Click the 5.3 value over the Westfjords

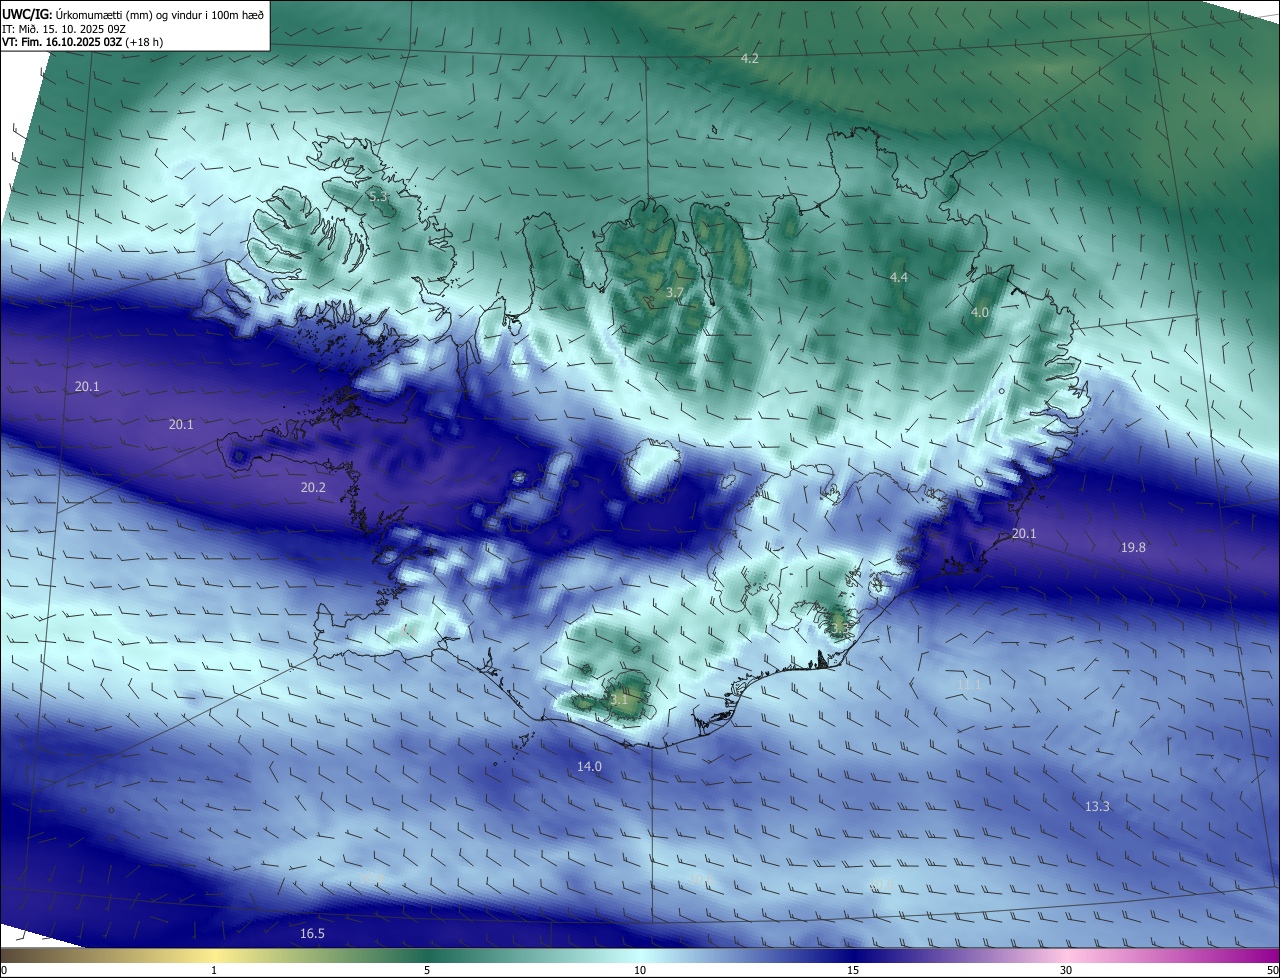[x=377, y=197]
